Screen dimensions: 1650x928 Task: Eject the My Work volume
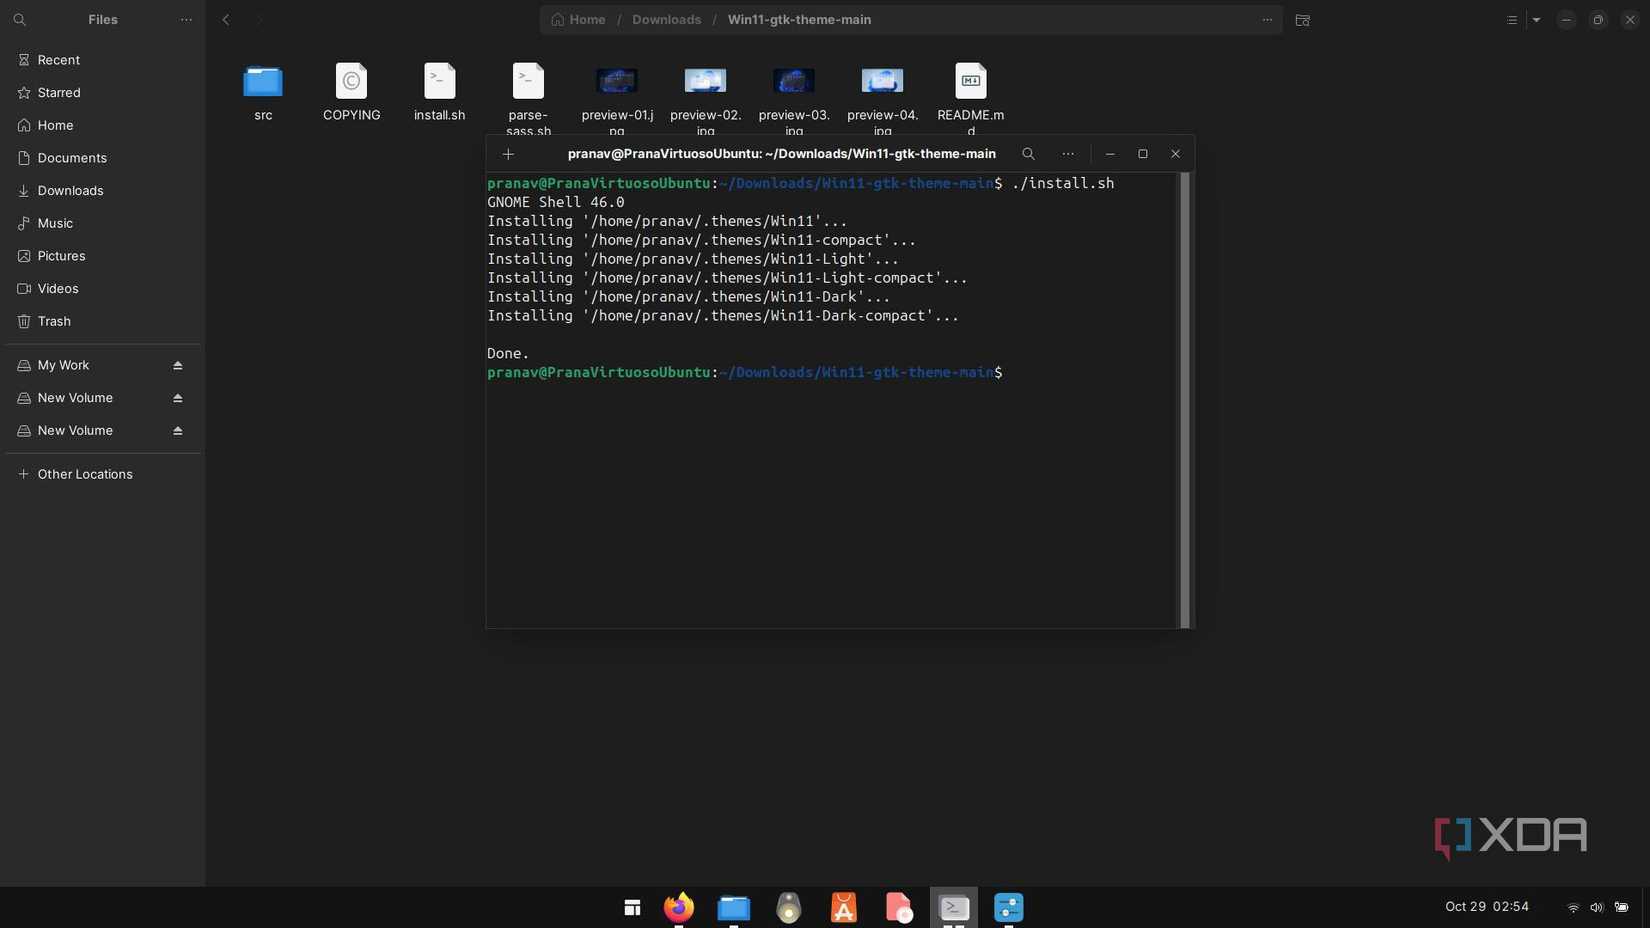177,365
